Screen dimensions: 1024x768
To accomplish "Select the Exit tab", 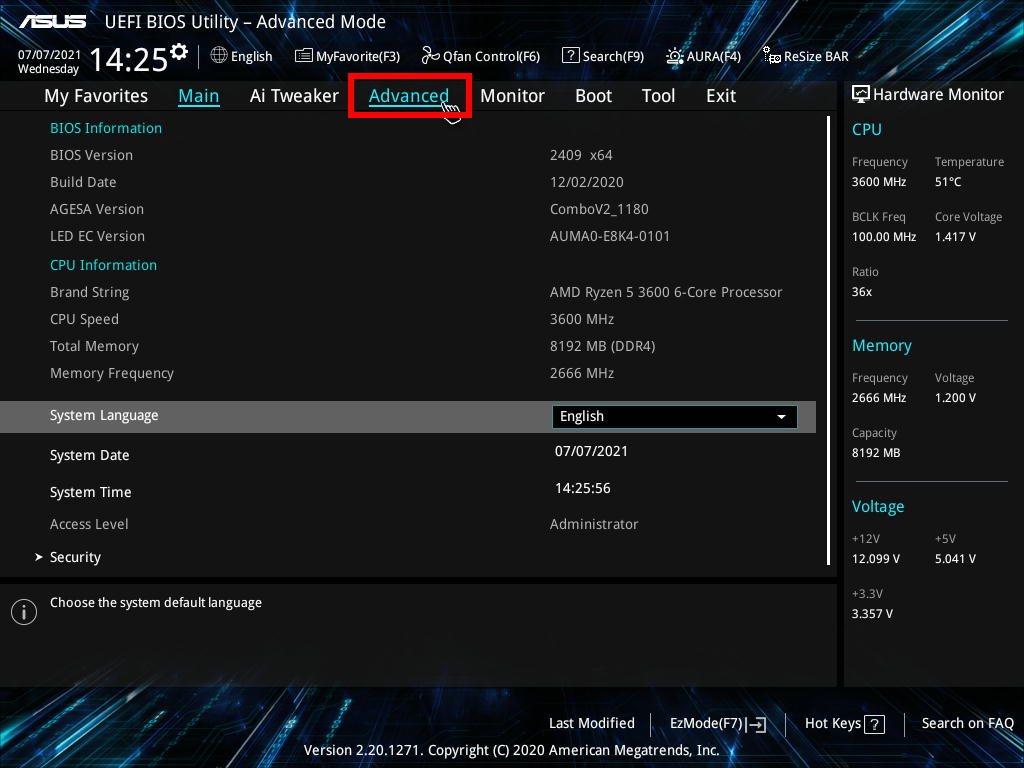I will pyautogui.click(x=721, y=96).
